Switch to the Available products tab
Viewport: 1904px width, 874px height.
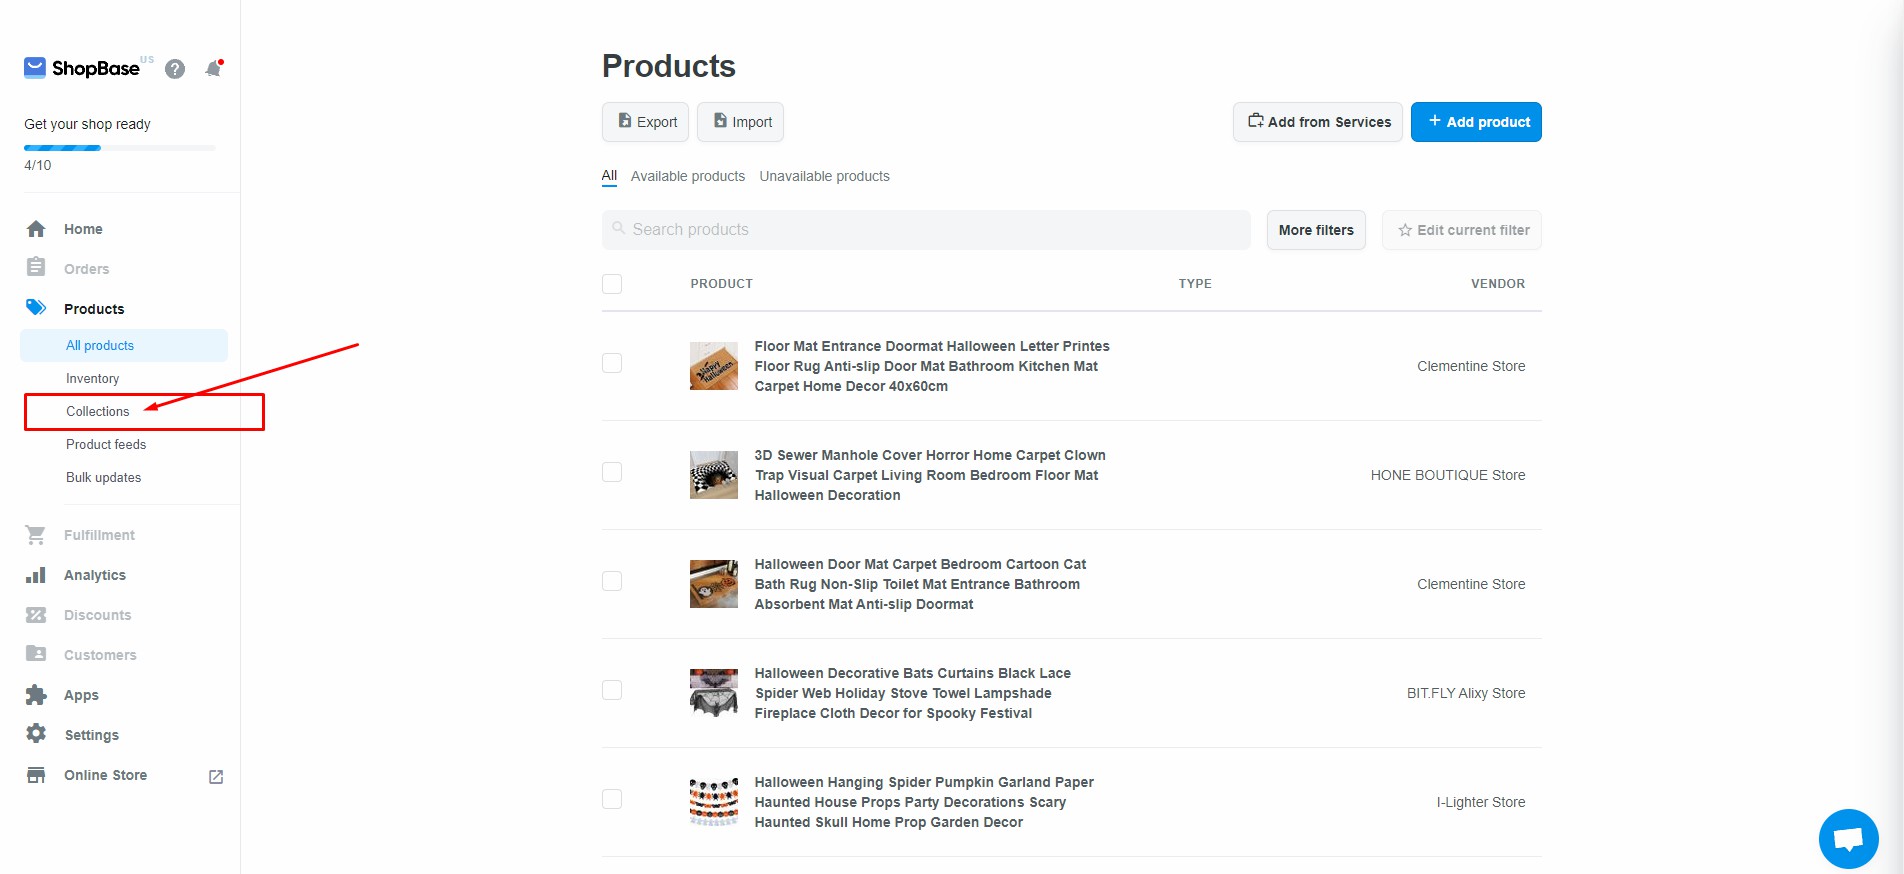[x=688, y=176]
